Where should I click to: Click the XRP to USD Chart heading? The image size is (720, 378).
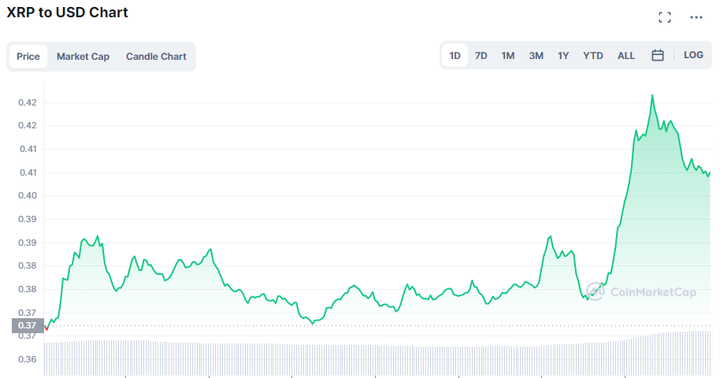[x=67, y=12]
